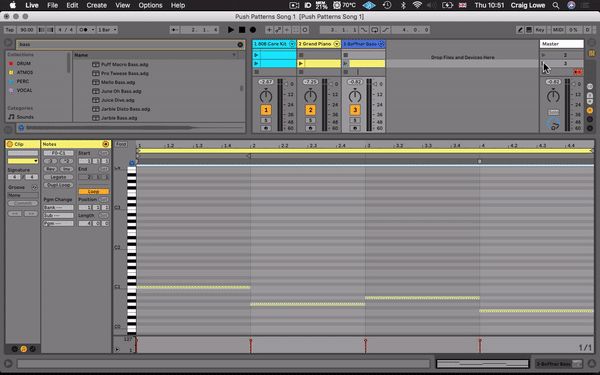Enable the Arrangement Record button
This screenshot has width=600, height=375.
[253, 29]
